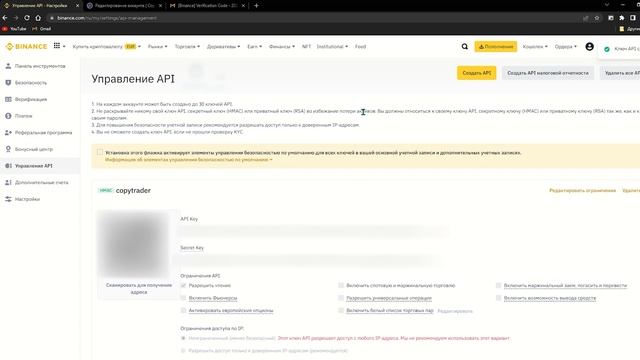Expand the Деривативы menu
The image size is (640, 360).
click(x=223, y=47)
